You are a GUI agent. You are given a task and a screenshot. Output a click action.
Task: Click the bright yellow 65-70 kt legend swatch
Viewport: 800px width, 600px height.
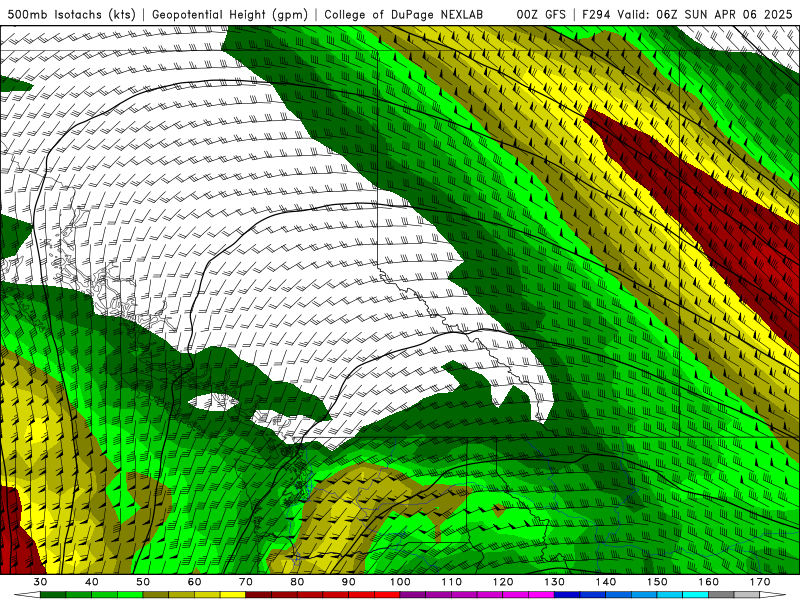[233, 595]
